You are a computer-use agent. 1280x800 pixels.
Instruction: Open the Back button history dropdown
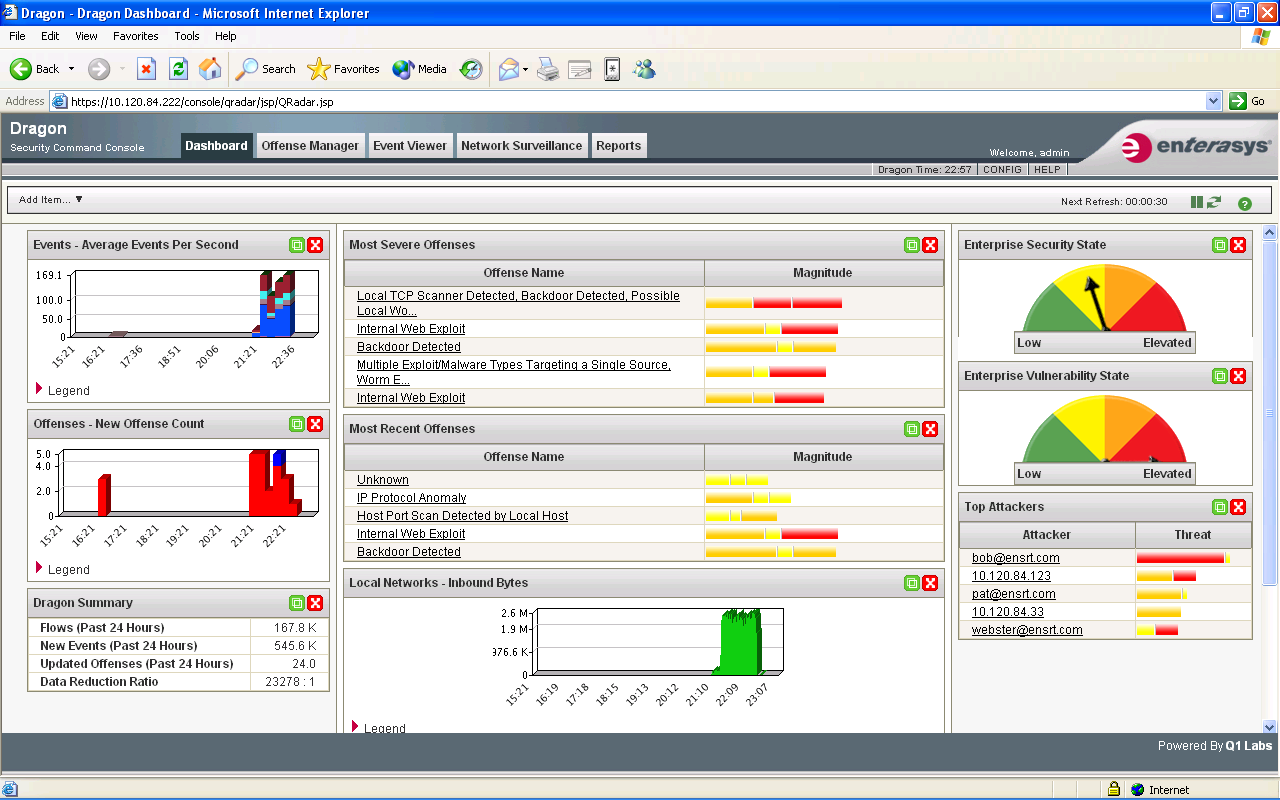coord(71,69)
